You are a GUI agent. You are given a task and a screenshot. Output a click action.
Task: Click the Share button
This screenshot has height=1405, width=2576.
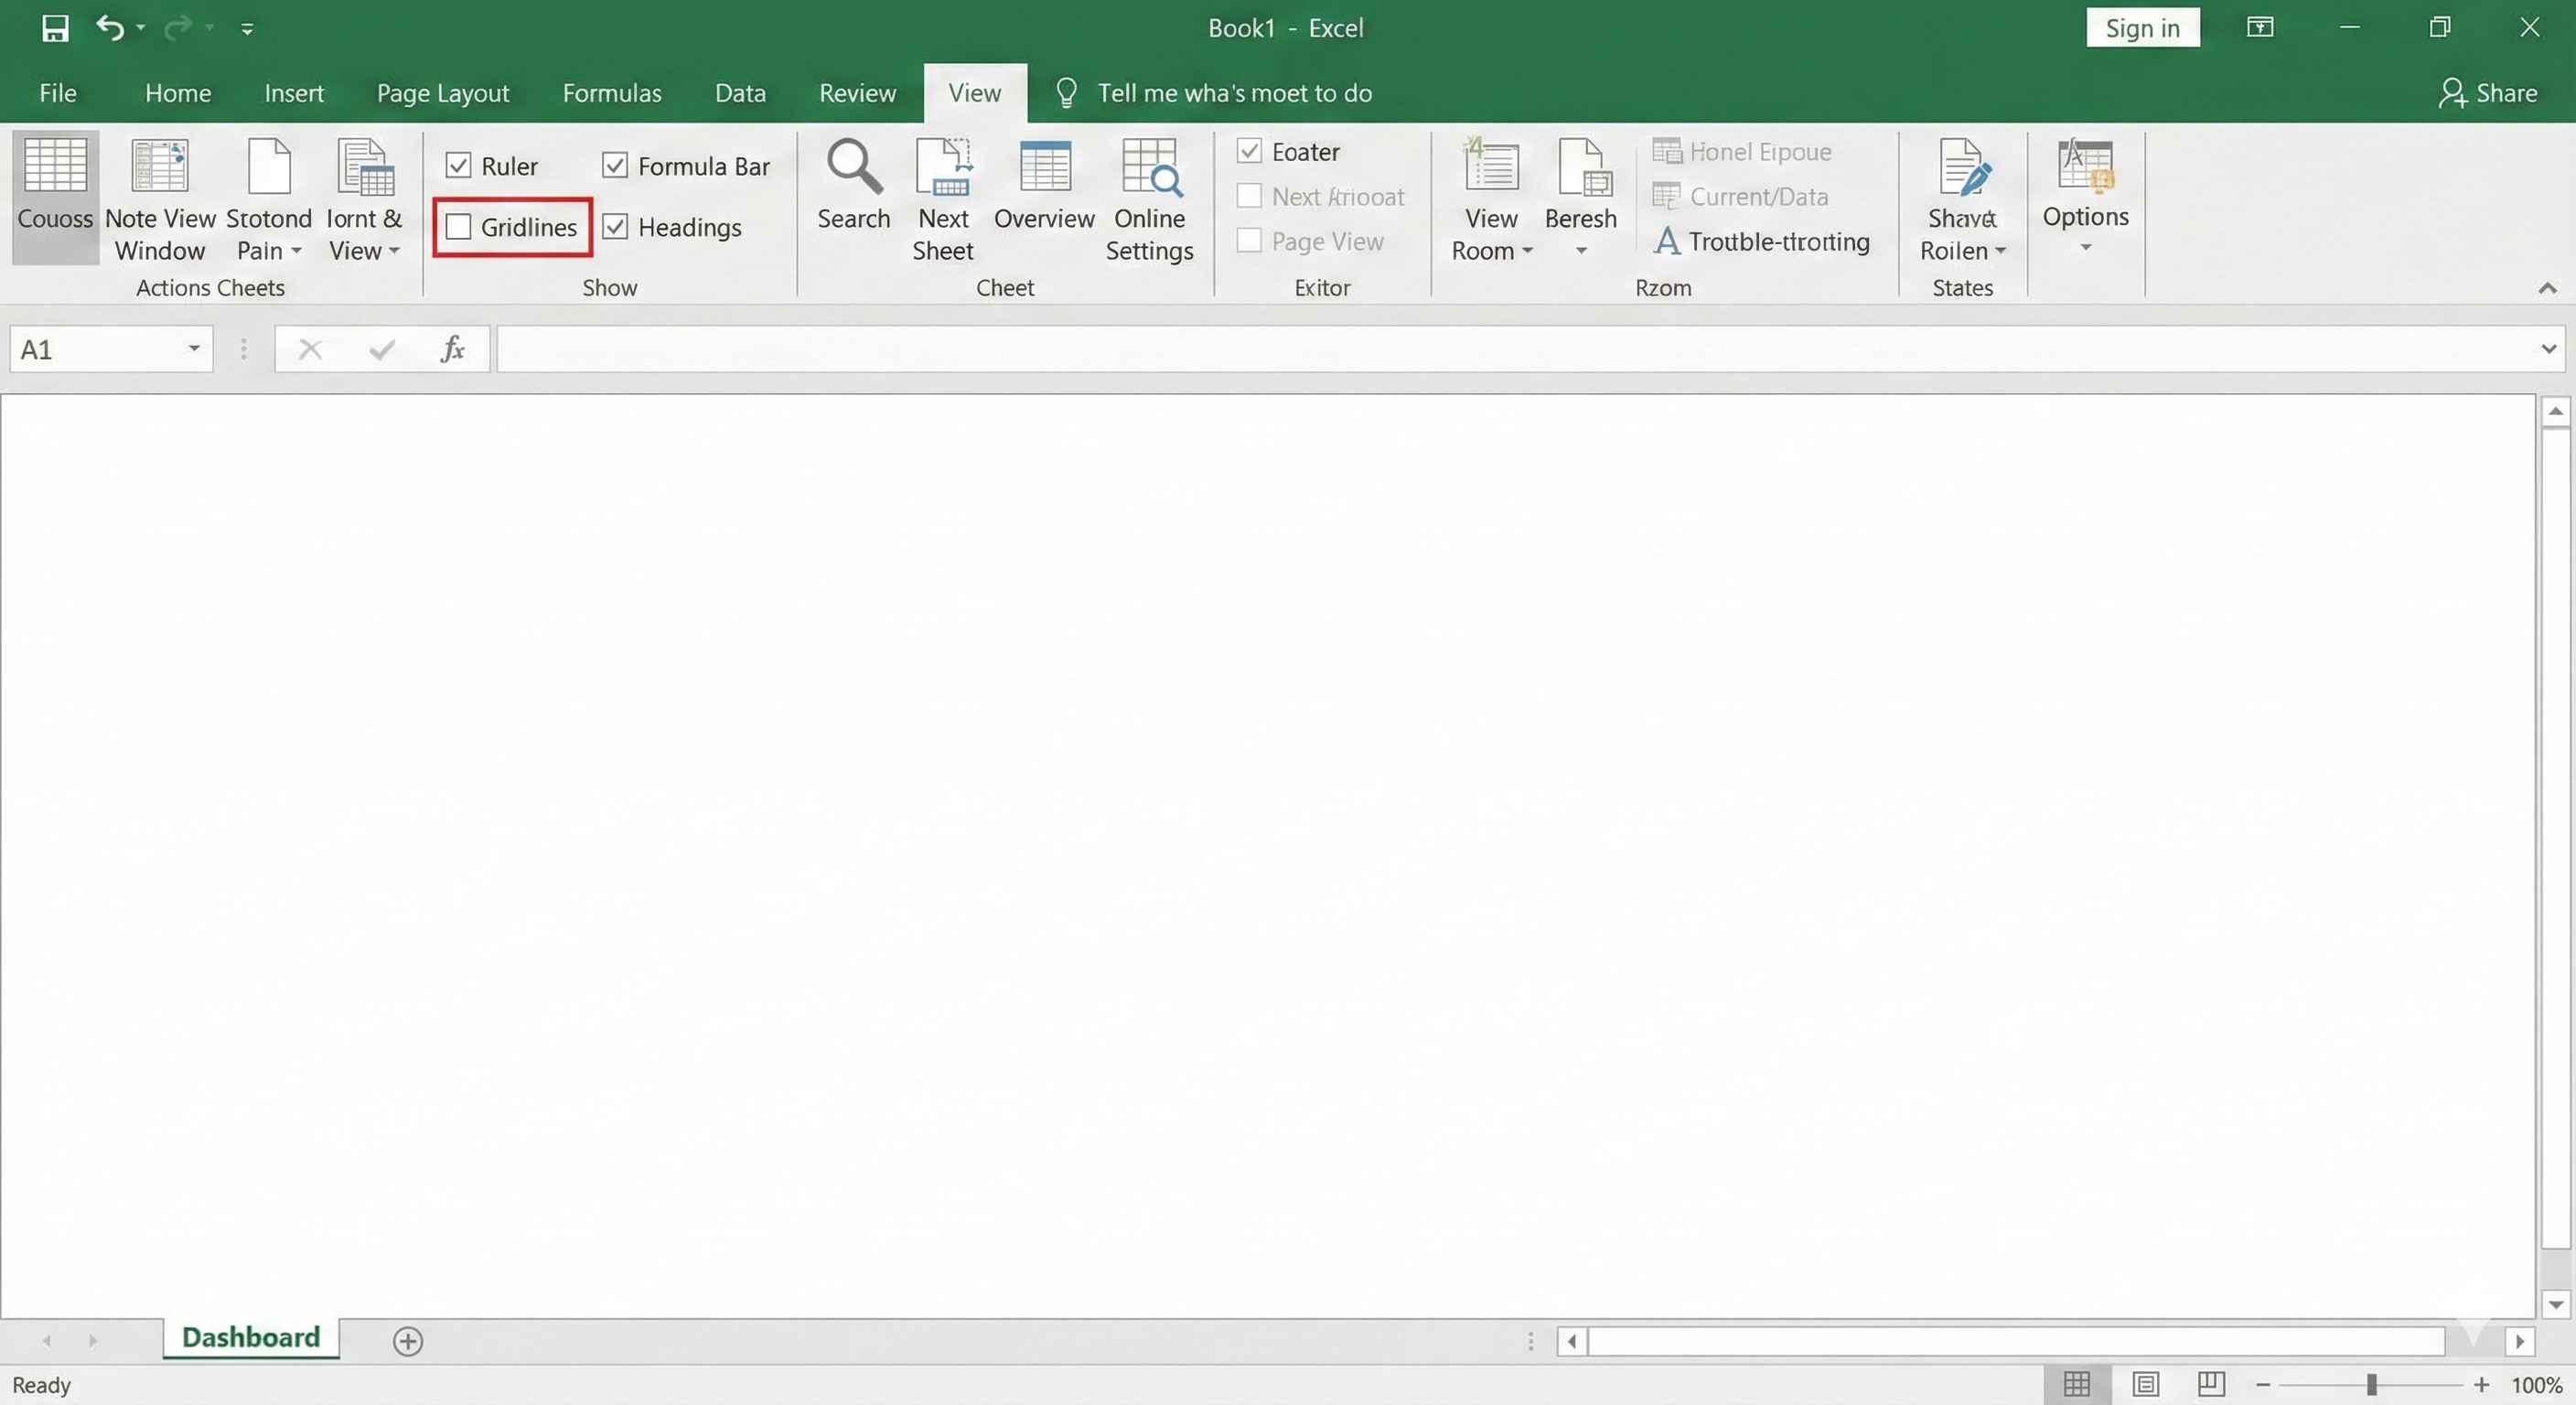(2489, 92)
